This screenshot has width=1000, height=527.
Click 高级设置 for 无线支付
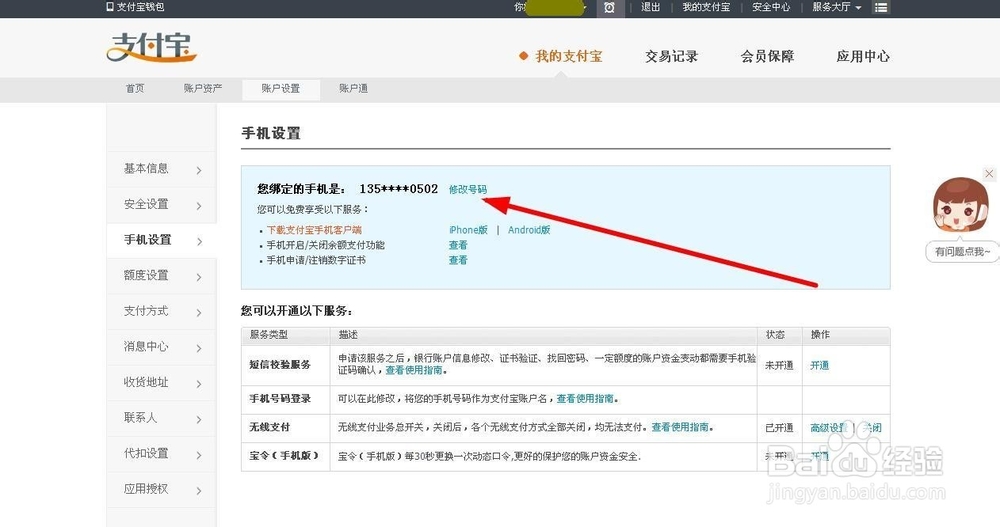(828, 428)
